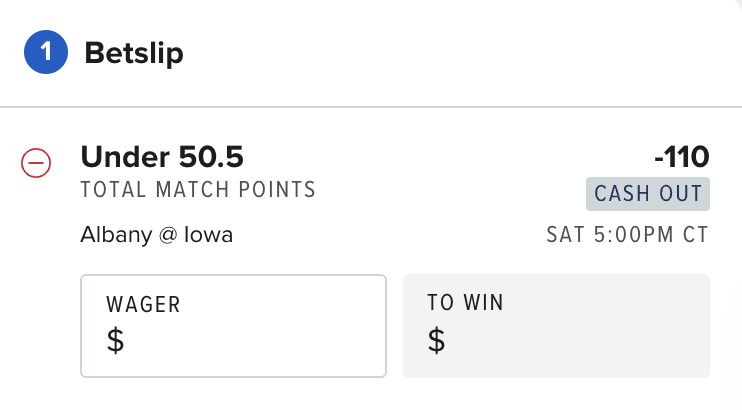Click the -110 odds value
This screenshot has height=410, width=742.
tap(682, 157)
